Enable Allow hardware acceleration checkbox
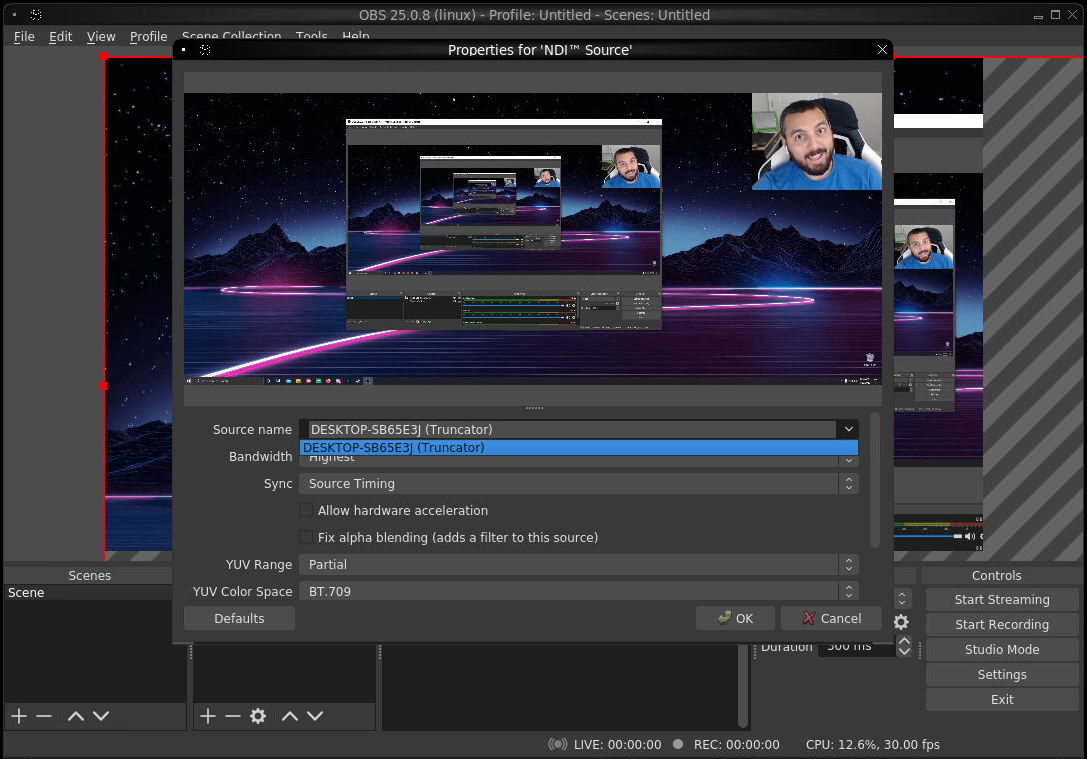Viewport: 1087px width, 759px height. tap(306, 511)
